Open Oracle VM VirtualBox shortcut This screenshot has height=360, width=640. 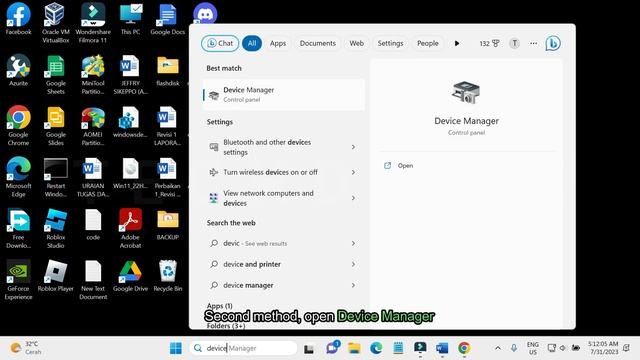[56, 23]
